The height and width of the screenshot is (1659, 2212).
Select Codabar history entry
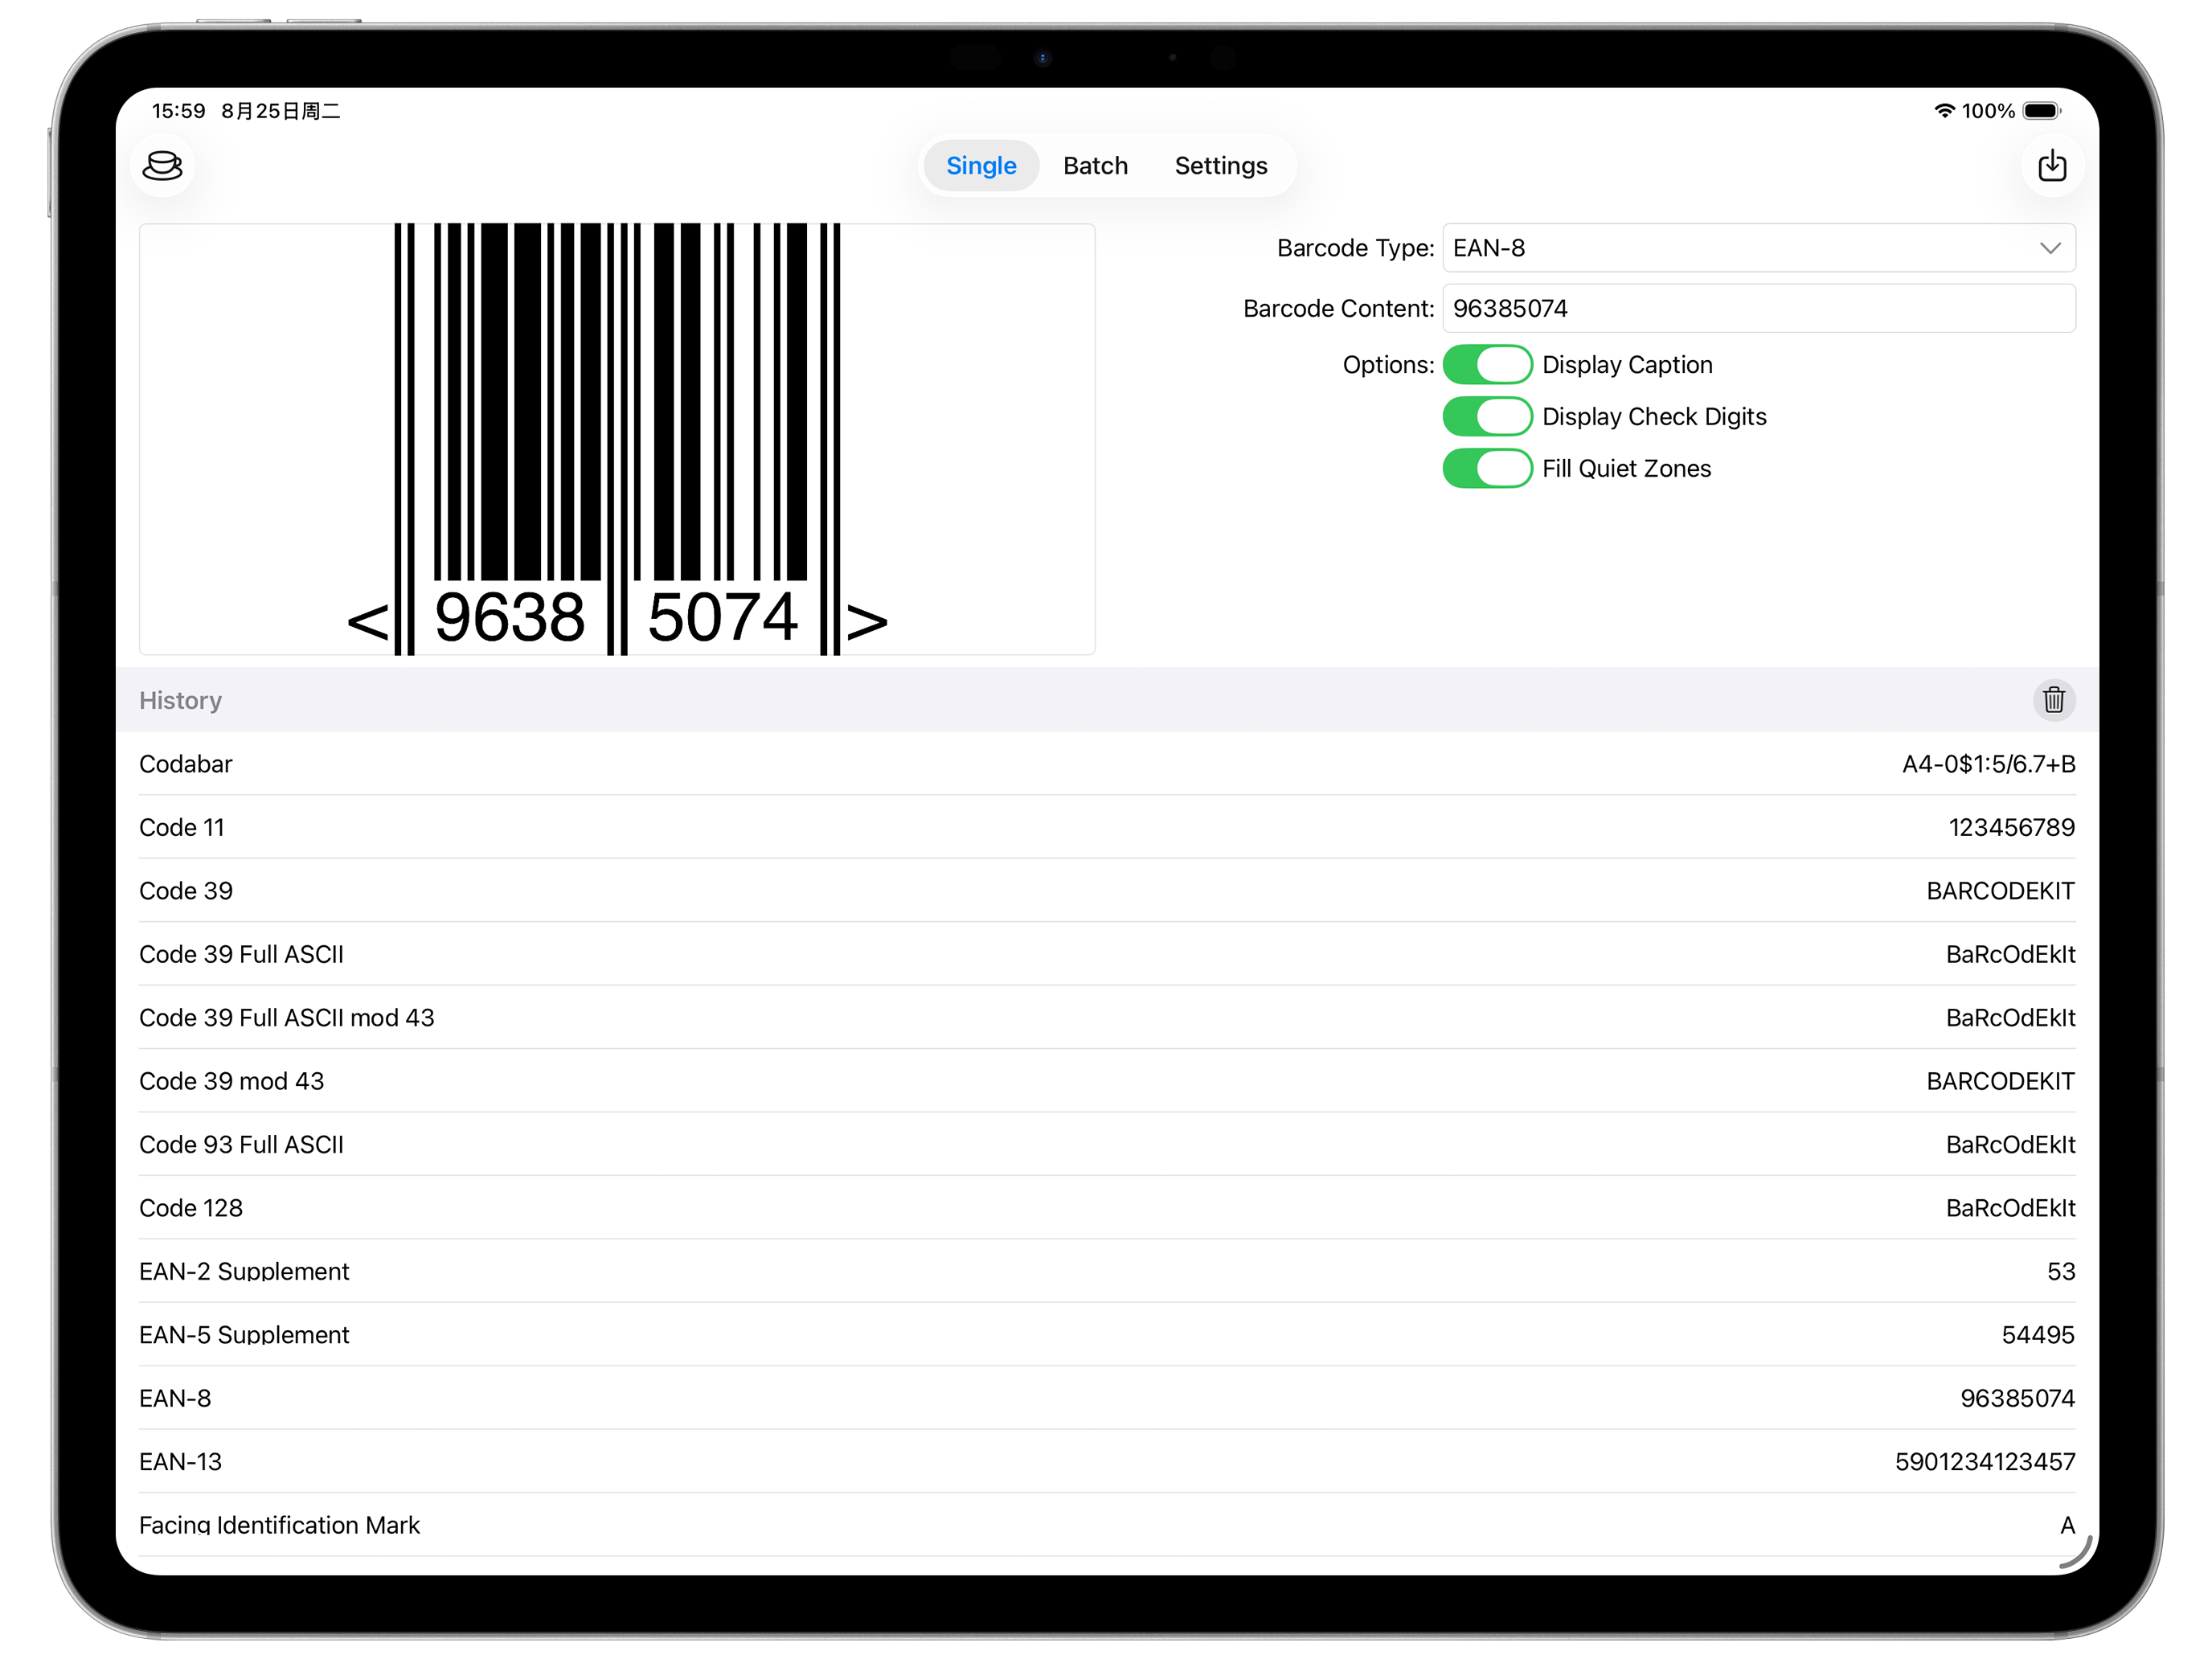(1107, 764)
